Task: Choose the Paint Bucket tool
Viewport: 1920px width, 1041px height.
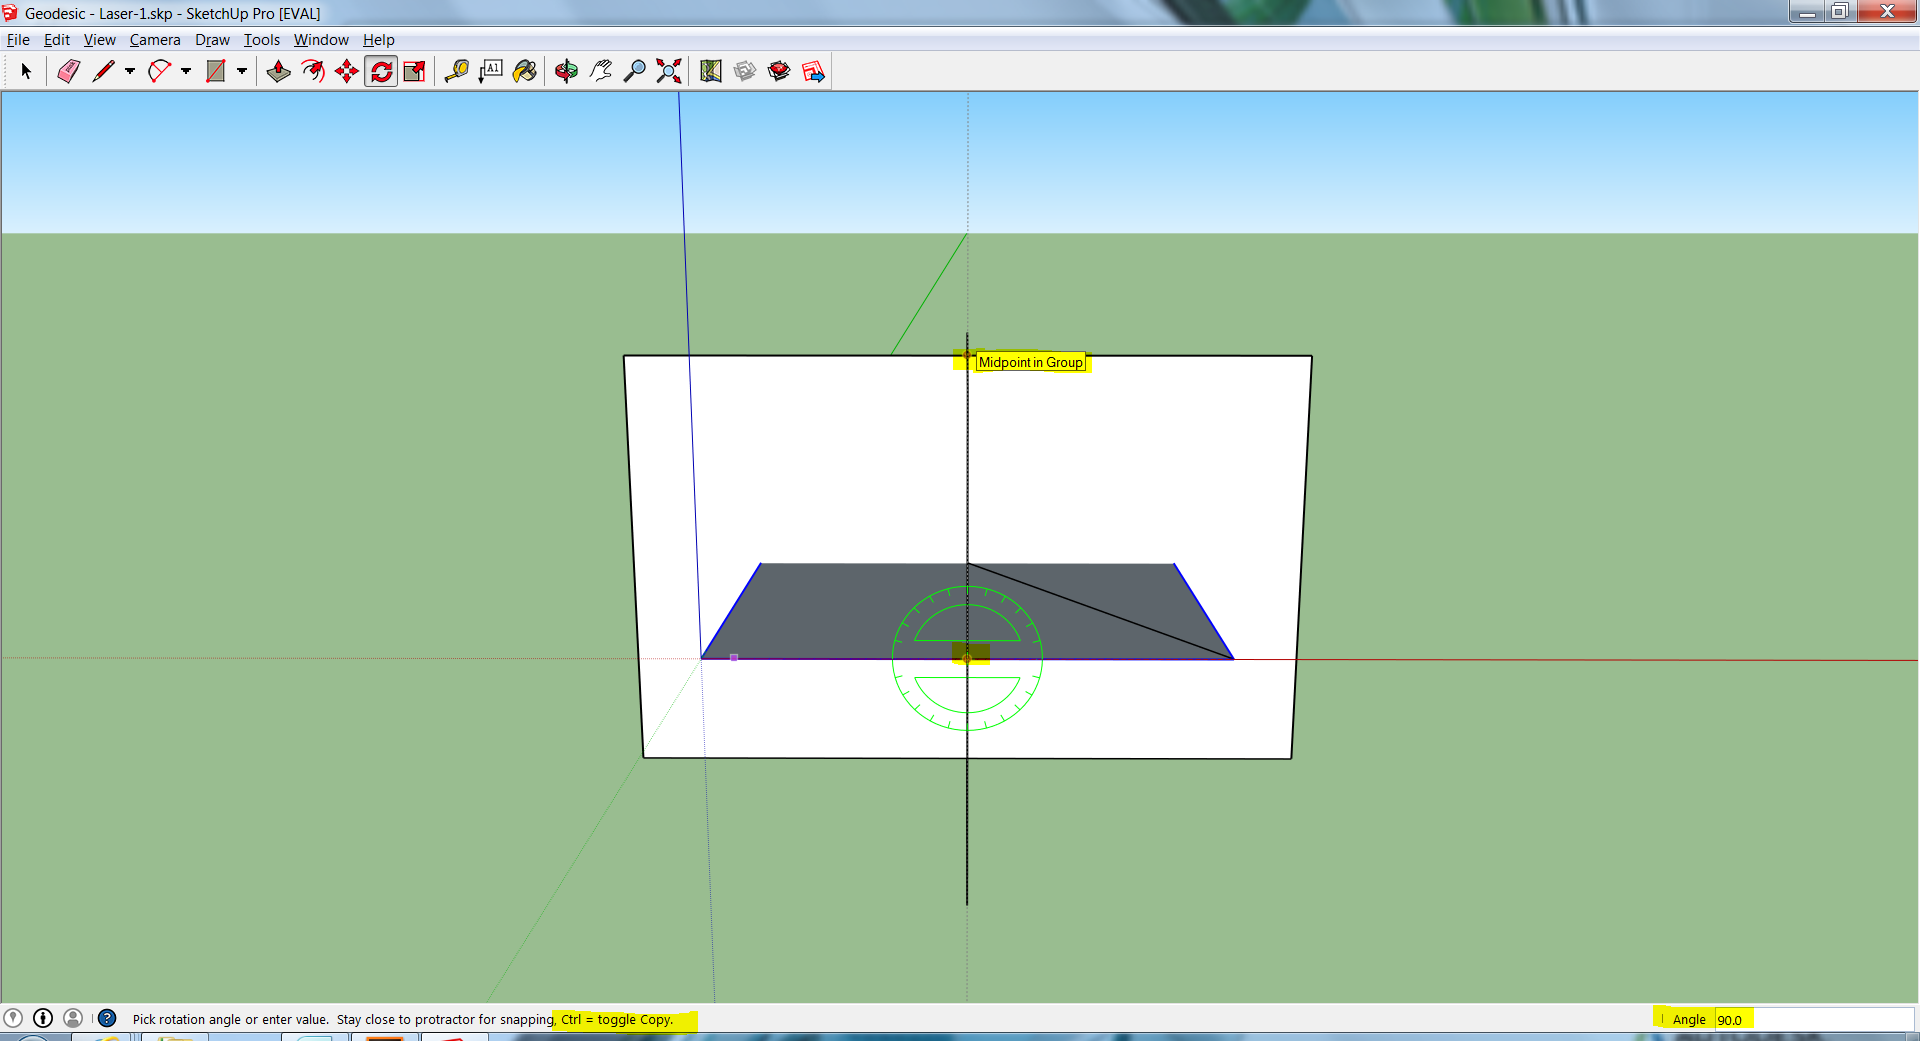Action: coord(525,71)
